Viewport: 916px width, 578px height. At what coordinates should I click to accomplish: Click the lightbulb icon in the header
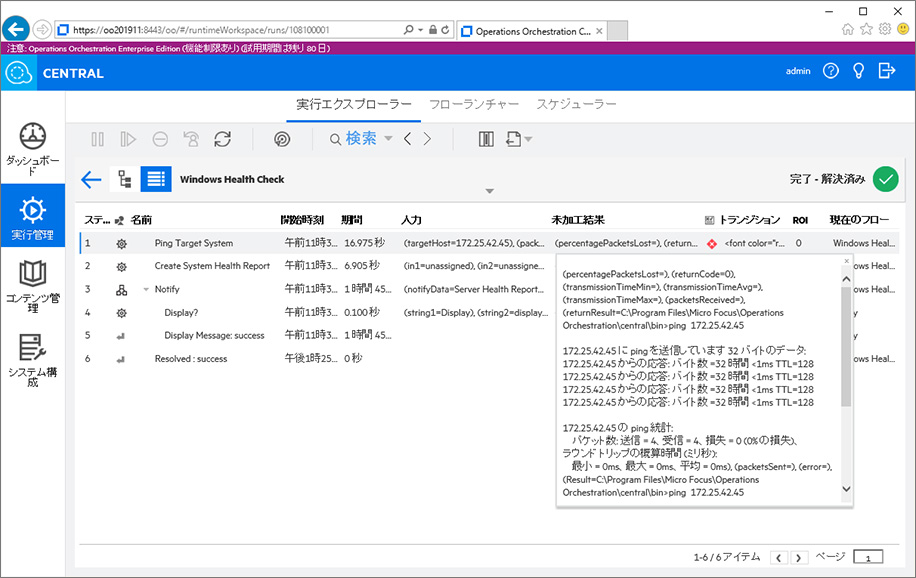(860, 71)
